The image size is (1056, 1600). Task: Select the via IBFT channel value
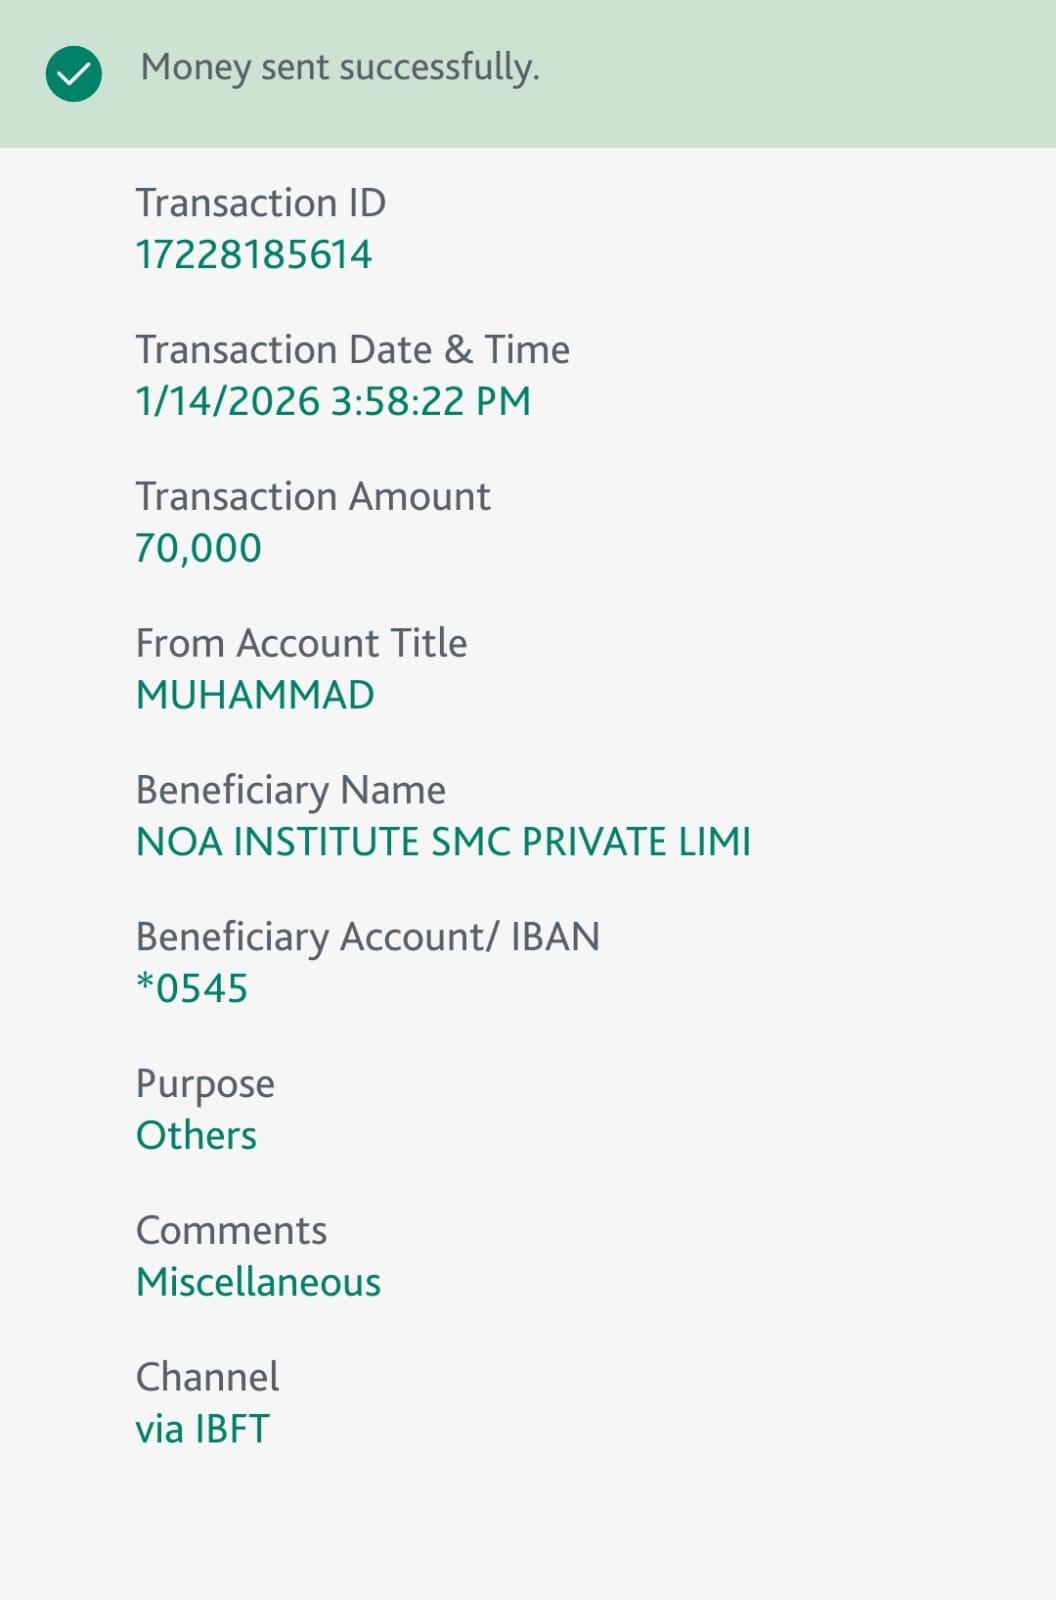202,1429
